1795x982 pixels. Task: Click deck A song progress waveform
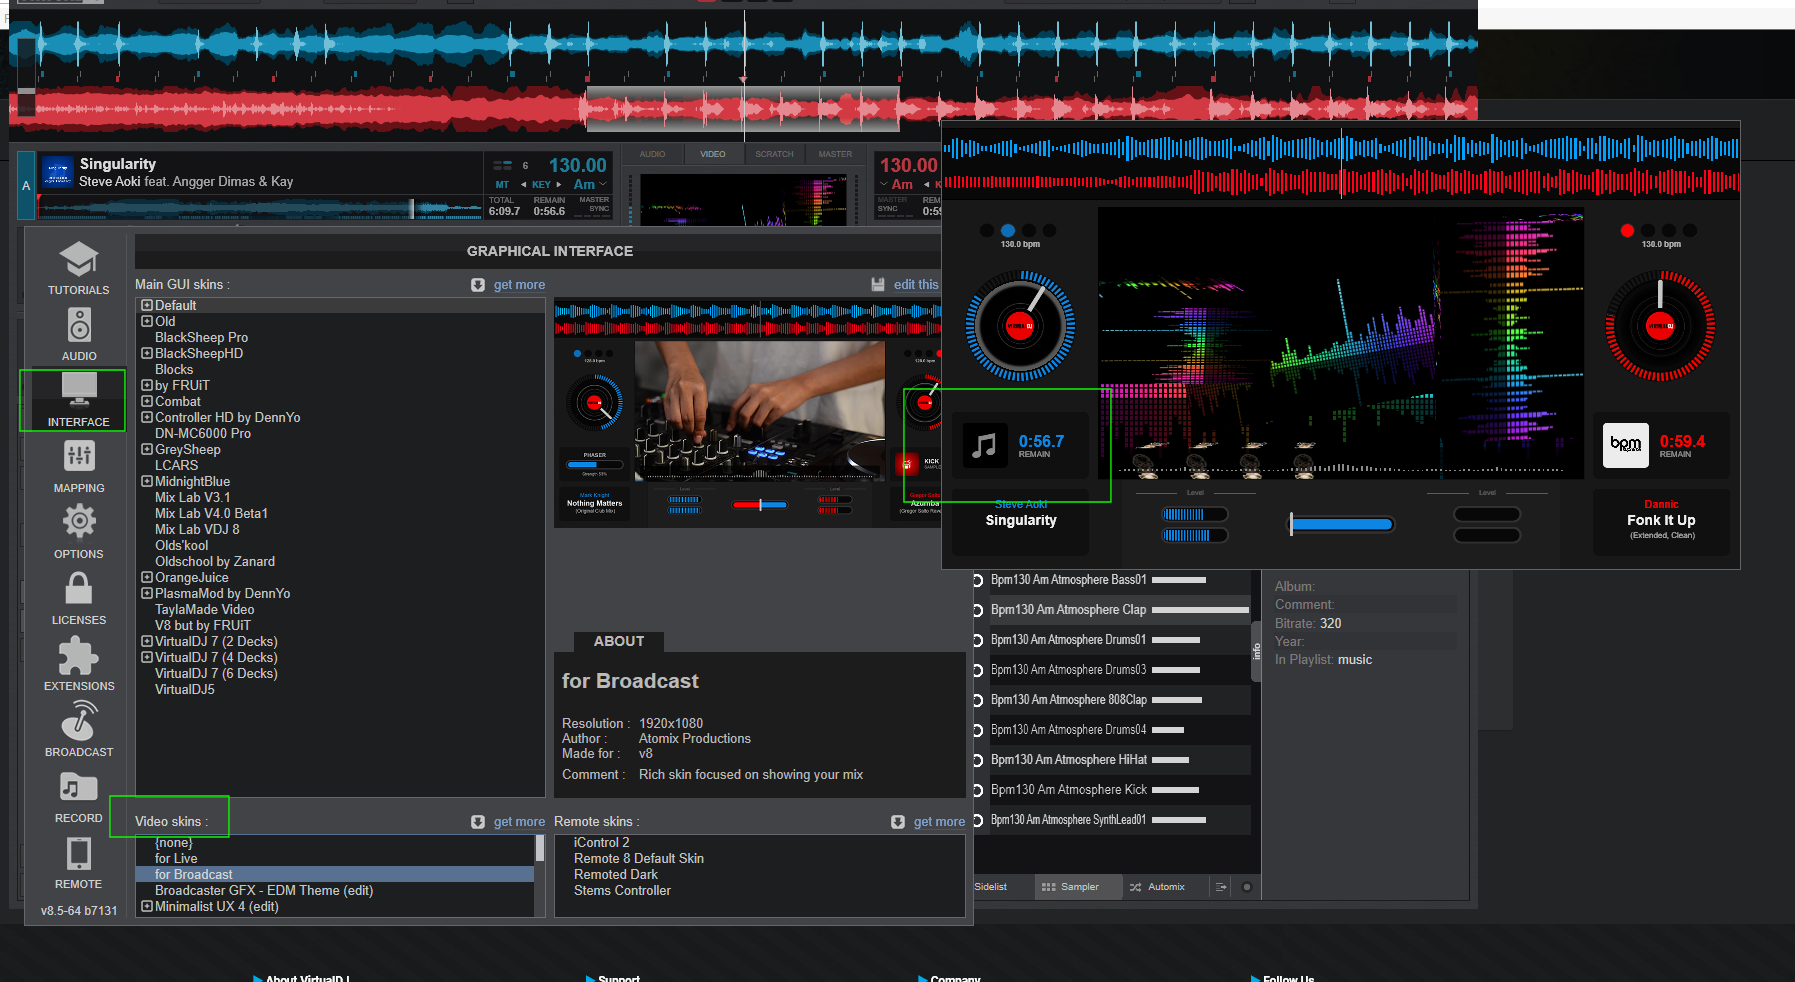coord(260,208)
